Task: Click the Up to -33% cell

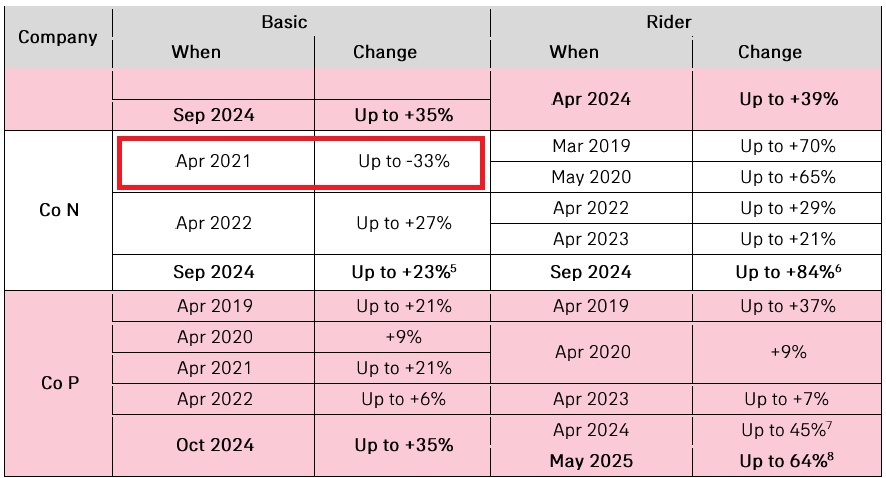Action: click(404, 160)
